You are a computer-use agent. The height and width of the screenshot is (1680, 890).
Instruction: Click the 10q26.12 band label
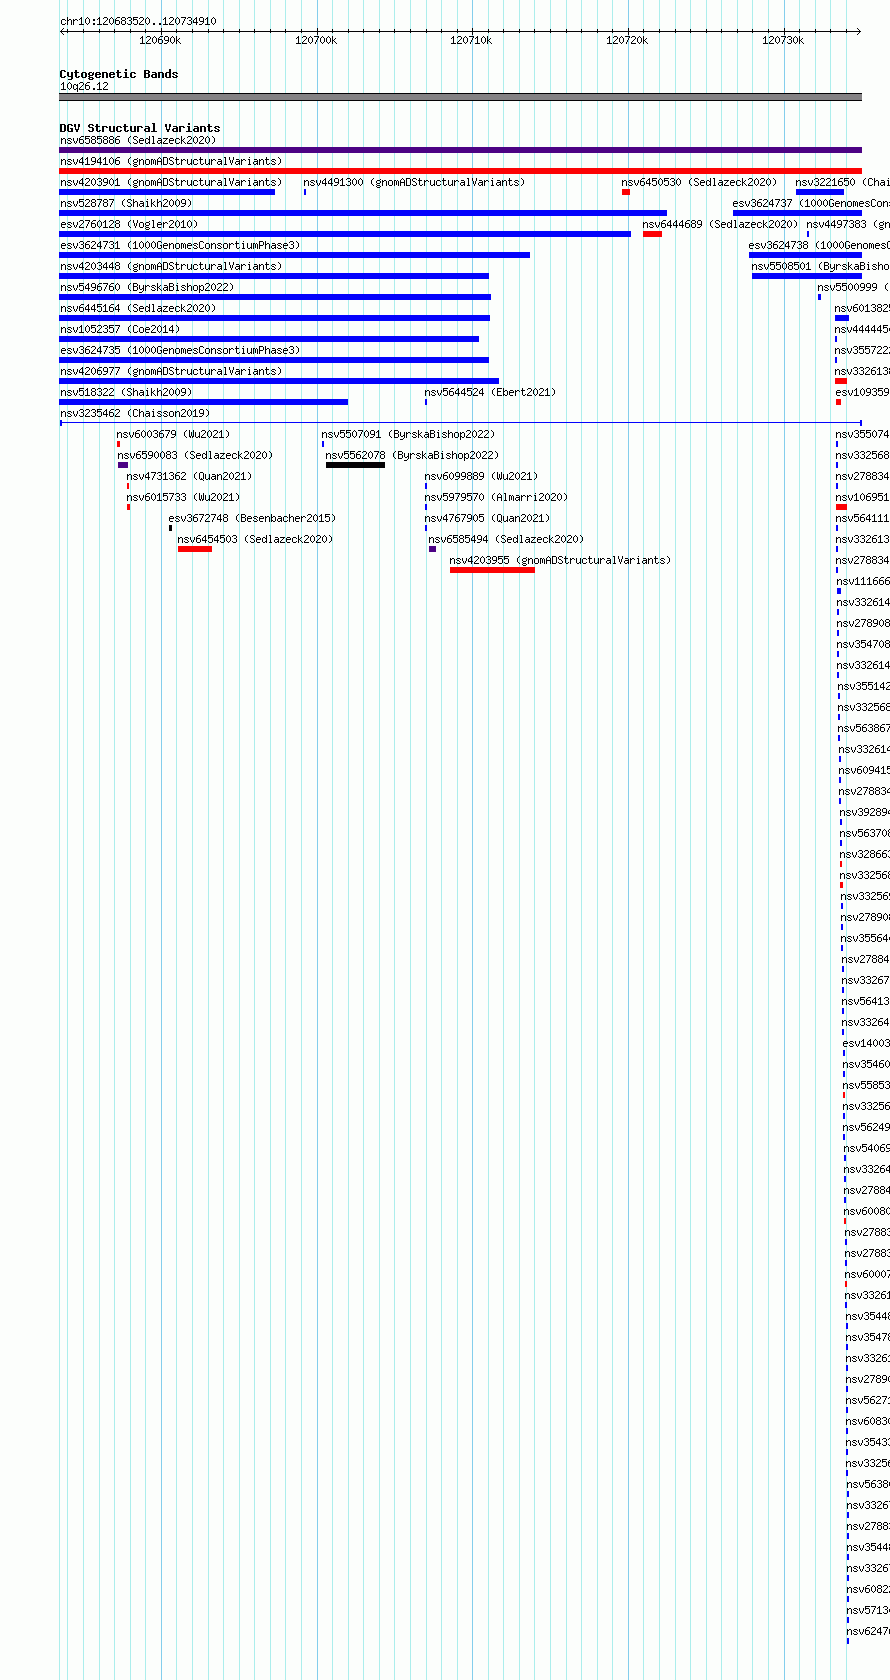(x=84, y=86)
